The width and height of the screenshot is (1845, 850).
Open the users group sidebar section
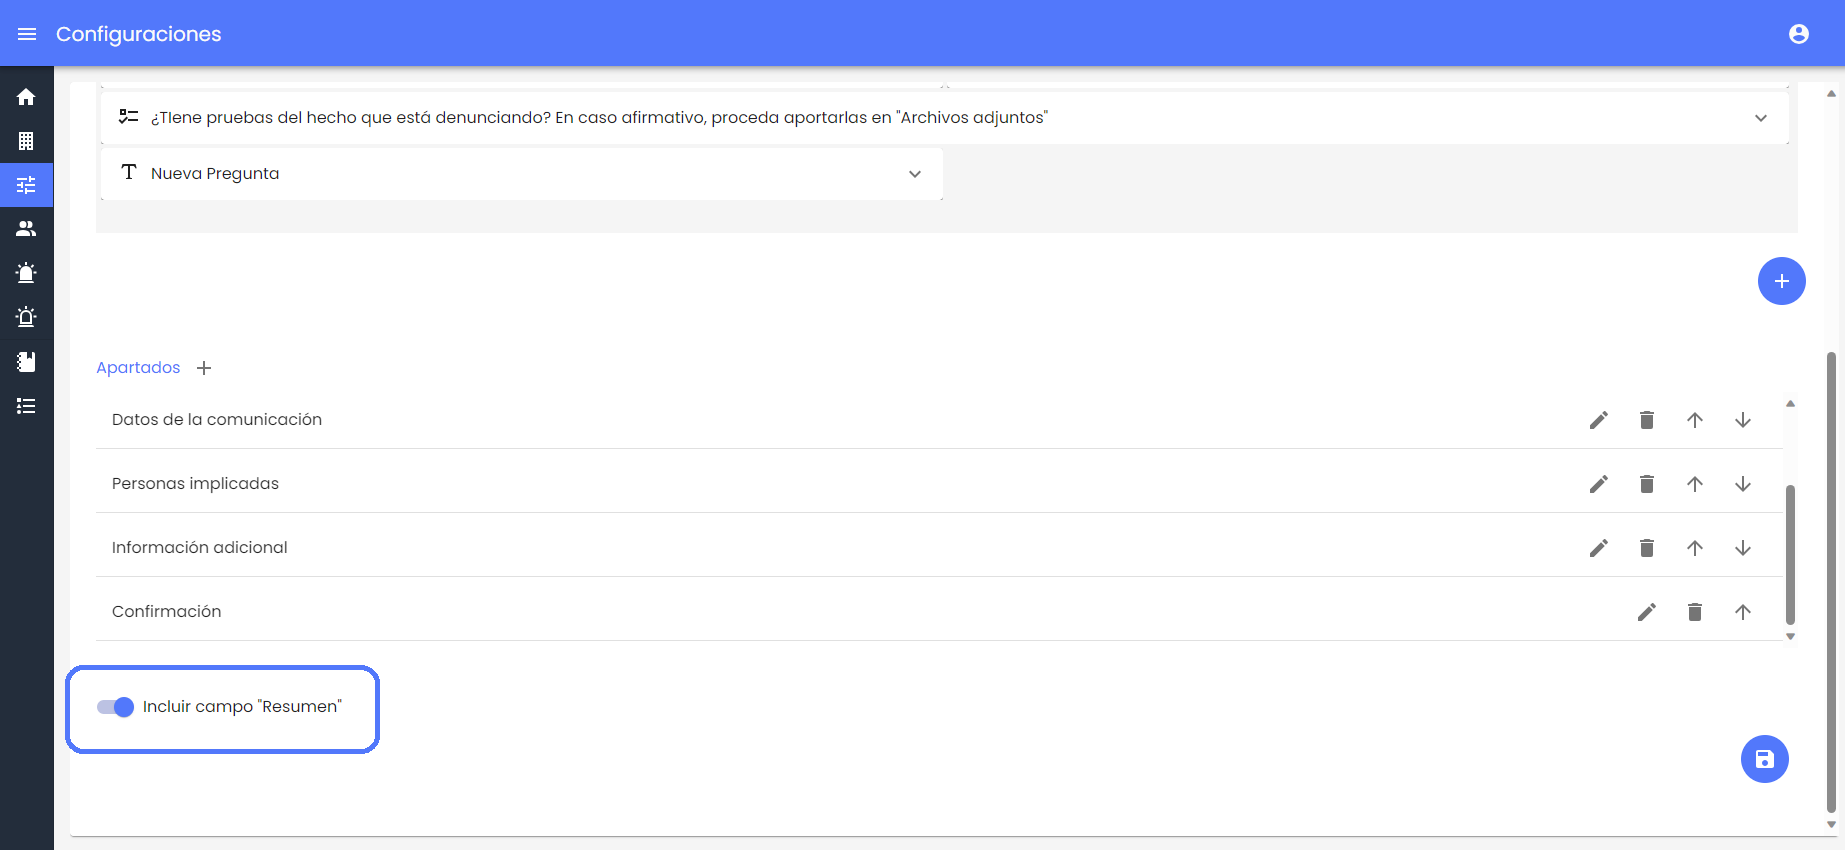(x=26, y=229)
